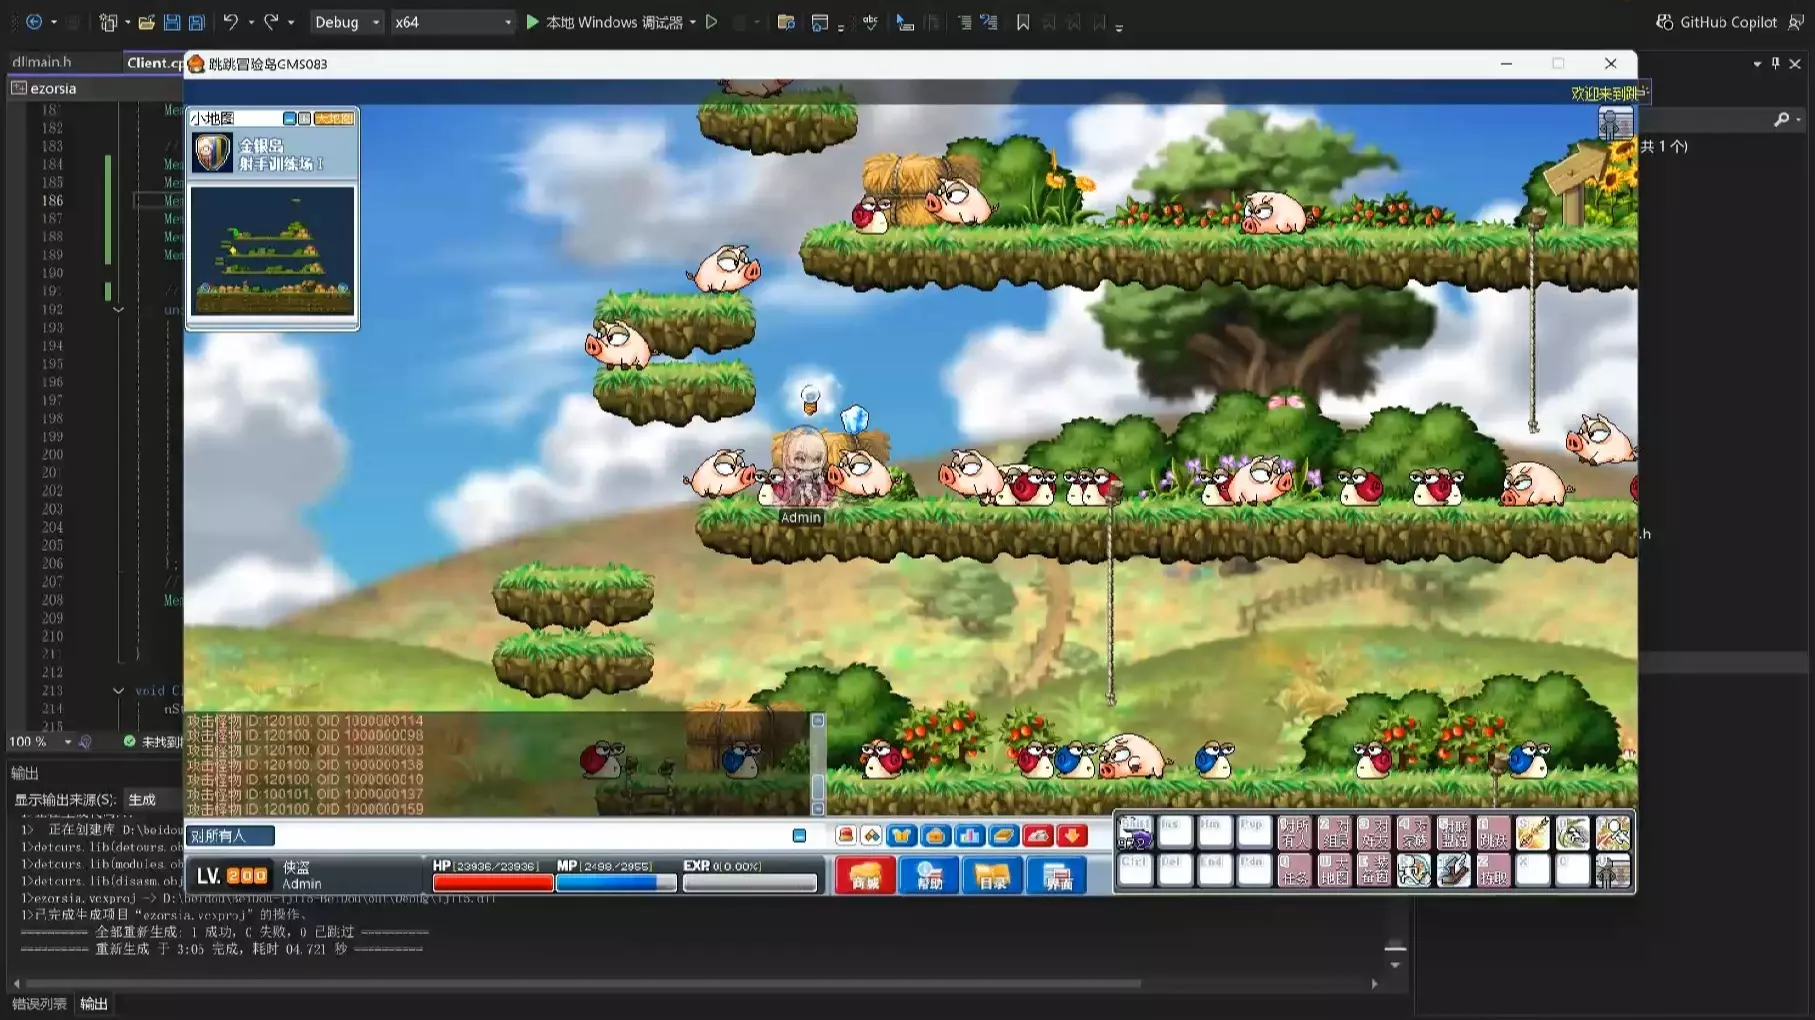Open the chat target selector 对所有人
Viewport: 1815px width, 1020px height.
(230, 835)
